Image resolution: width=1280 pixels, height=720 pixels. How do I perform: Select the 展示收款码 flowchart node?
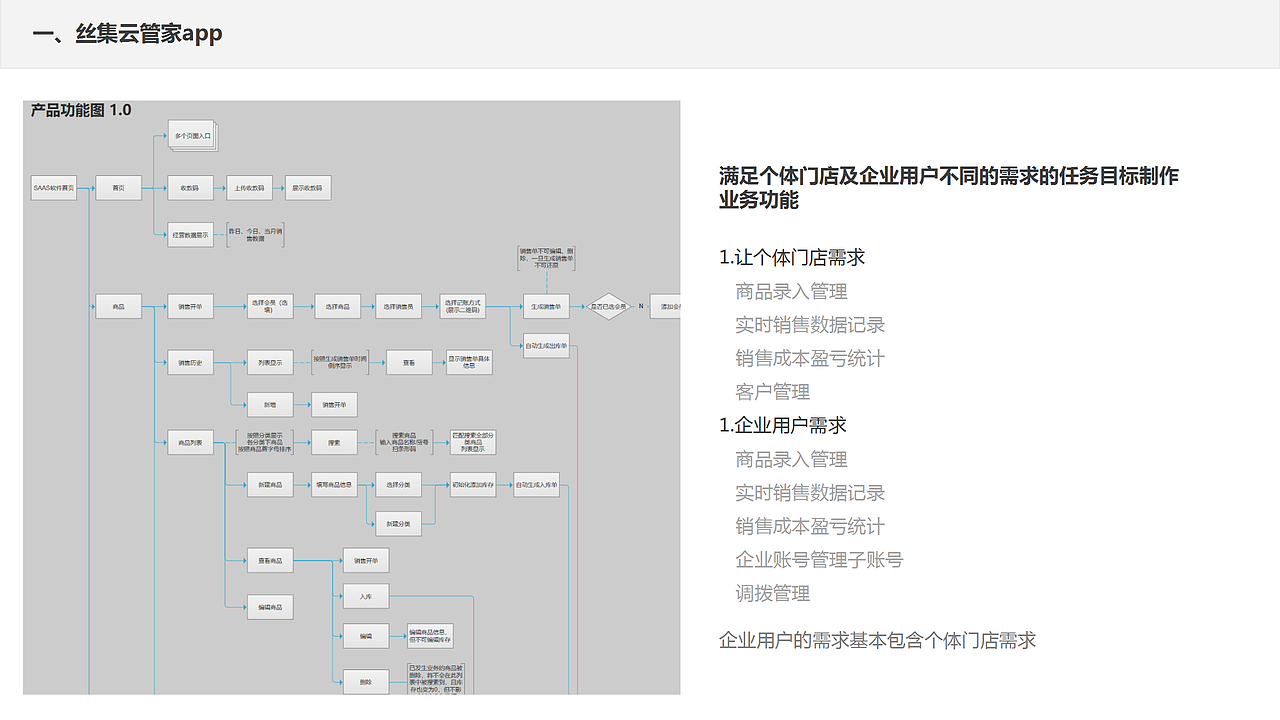pos(308,187)
